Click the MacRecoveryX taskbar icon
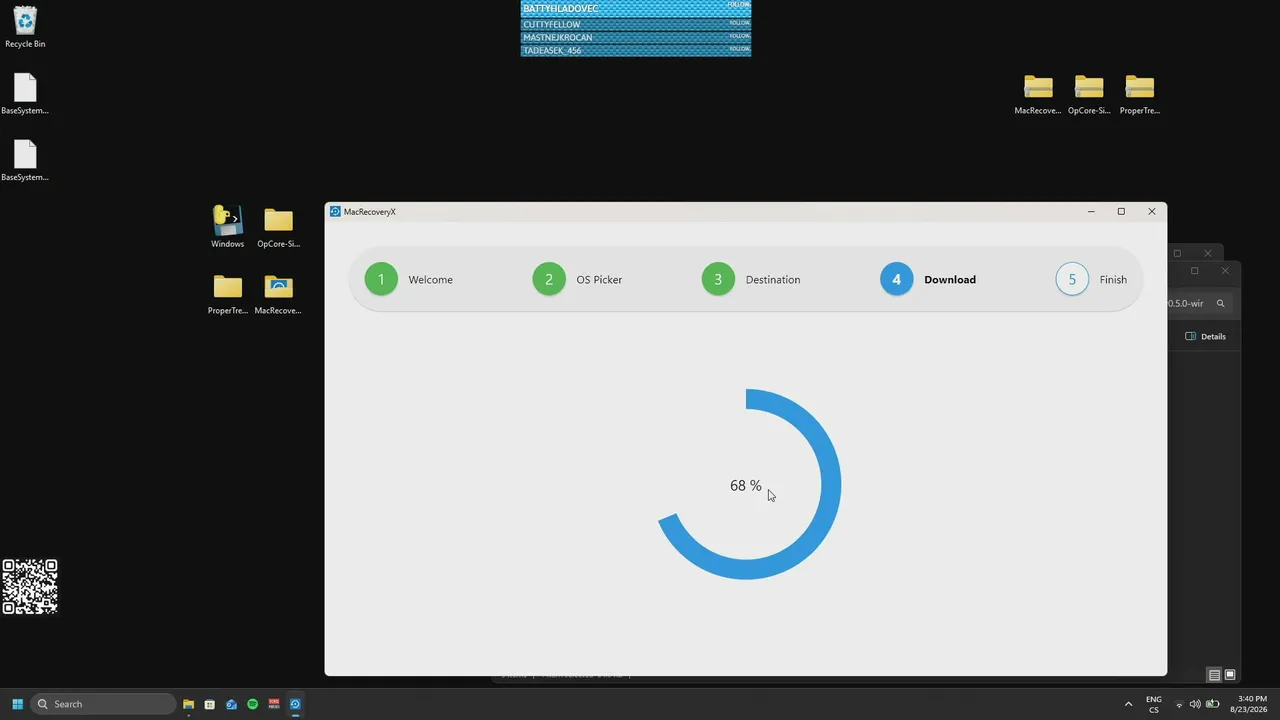The width and height of the screenshot is (1280, 720). click(295, 704)
